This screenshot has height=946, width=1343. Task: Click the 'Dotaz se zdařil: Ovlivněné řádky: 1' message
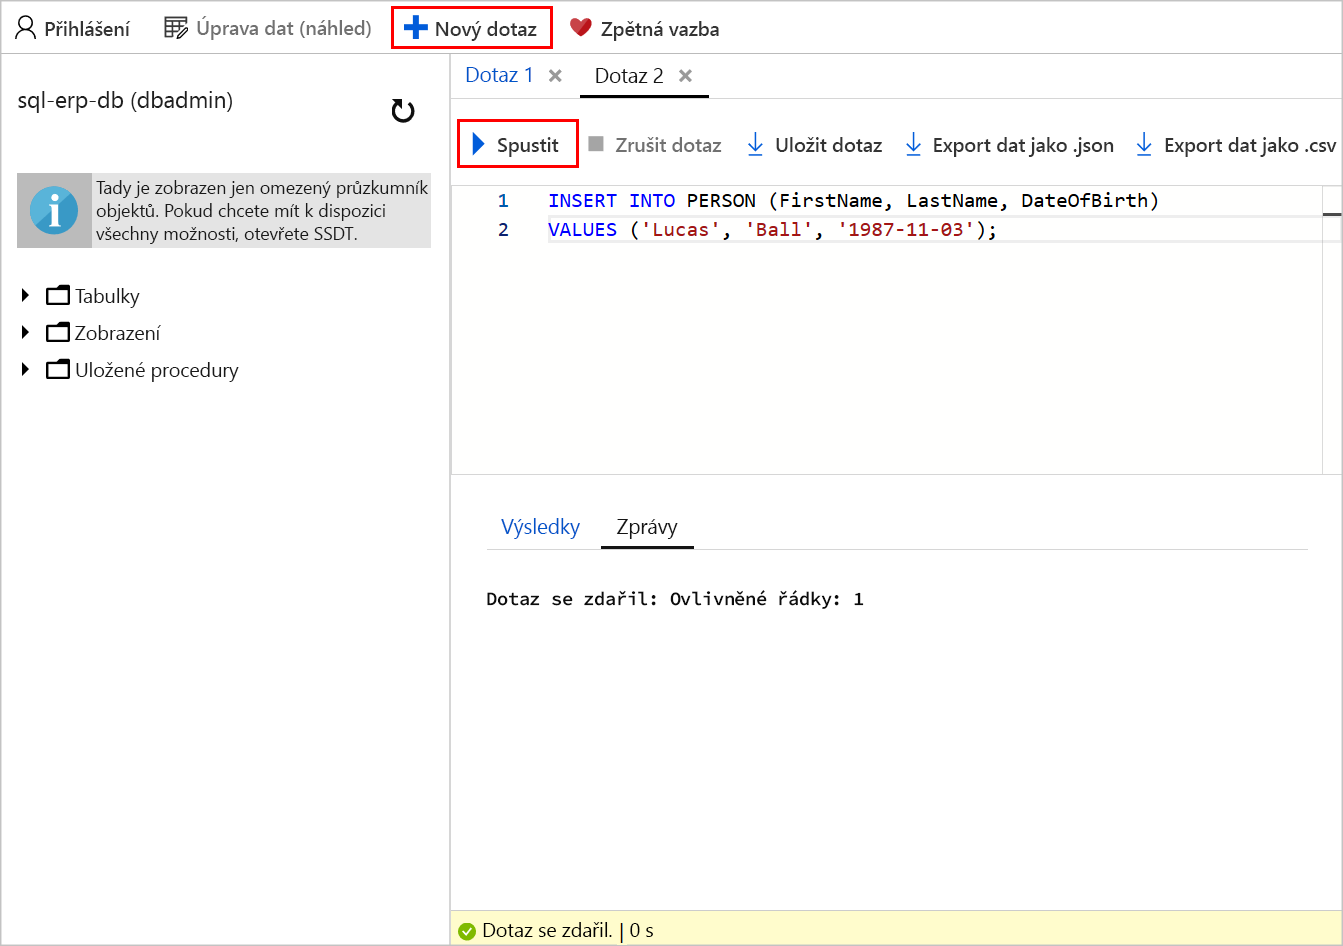675,599
